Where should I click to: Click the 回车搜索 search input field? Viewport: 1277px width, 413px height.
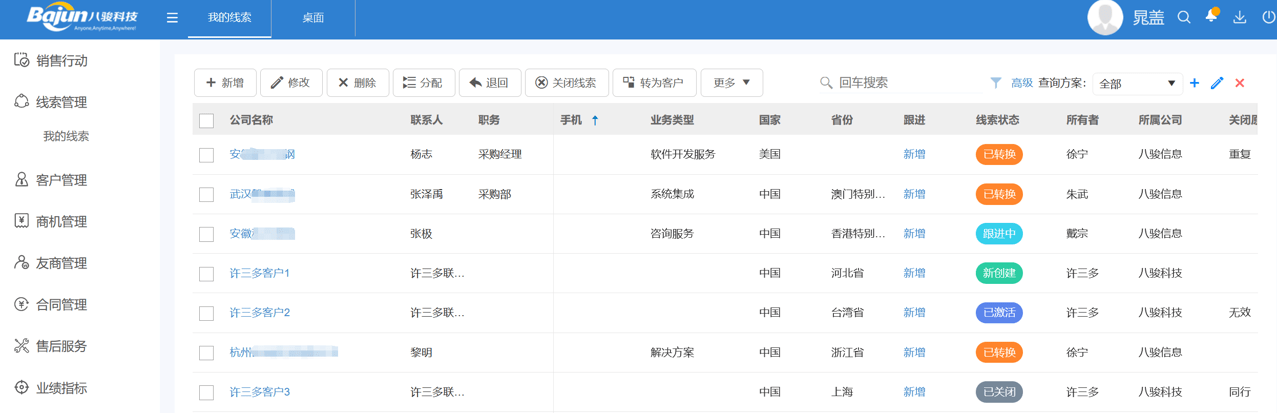[x=900, y=83]
